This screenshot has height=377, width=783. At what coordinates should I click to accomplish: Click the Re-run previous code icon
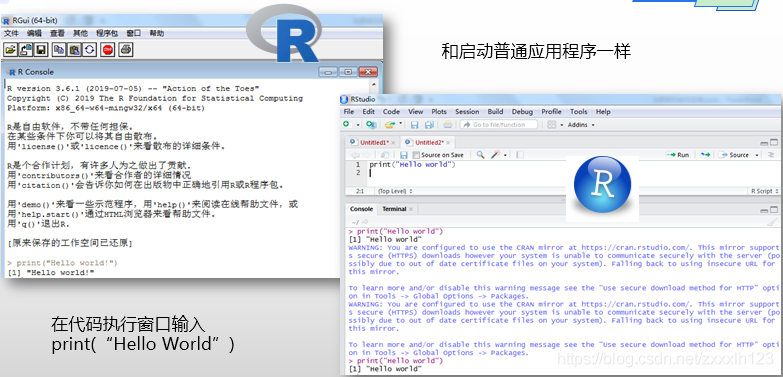pyautogui.click(x=705, y=155)
